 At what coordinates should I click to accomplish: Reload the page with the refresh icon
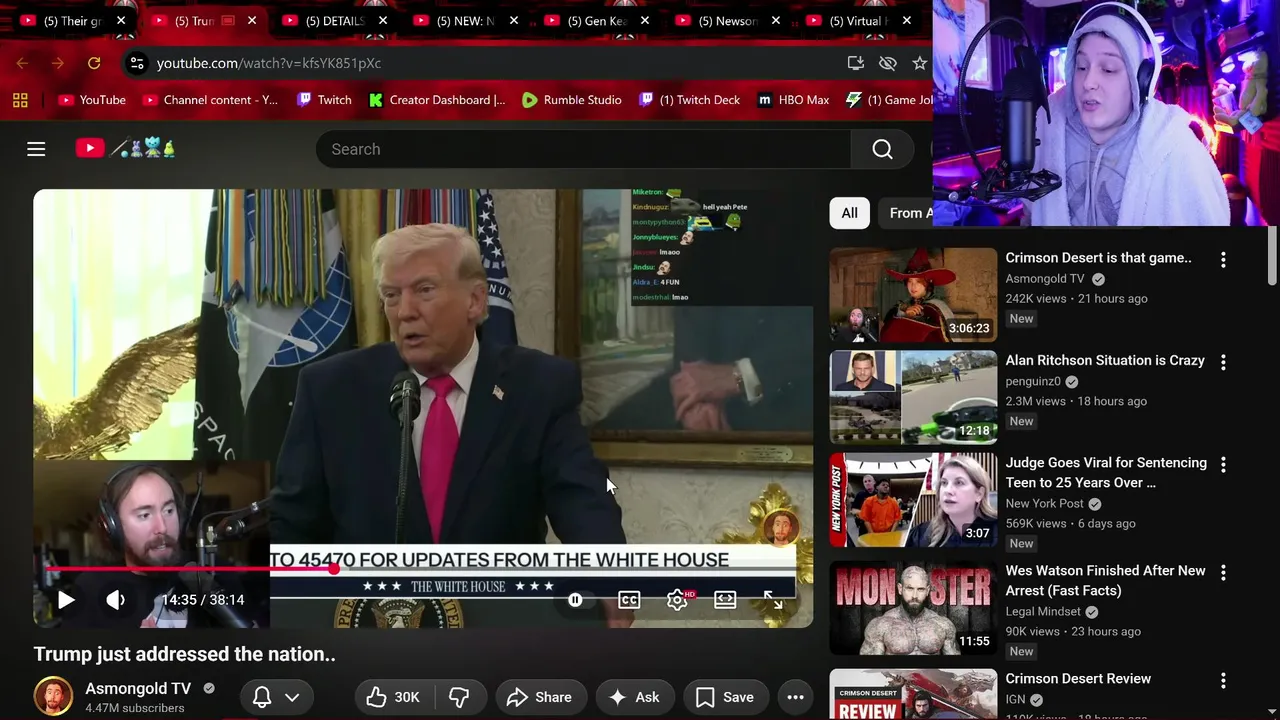(x=94, y=63)
